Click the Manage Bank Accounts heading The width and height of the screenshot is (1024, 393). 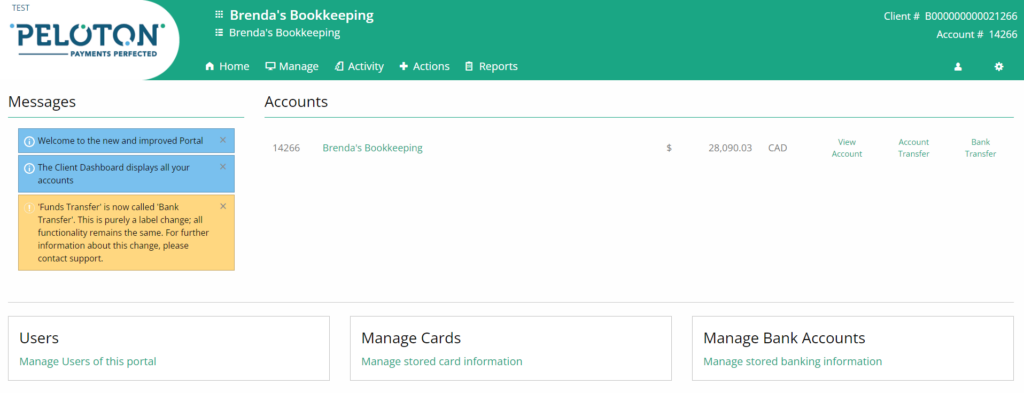click(784, 338)
